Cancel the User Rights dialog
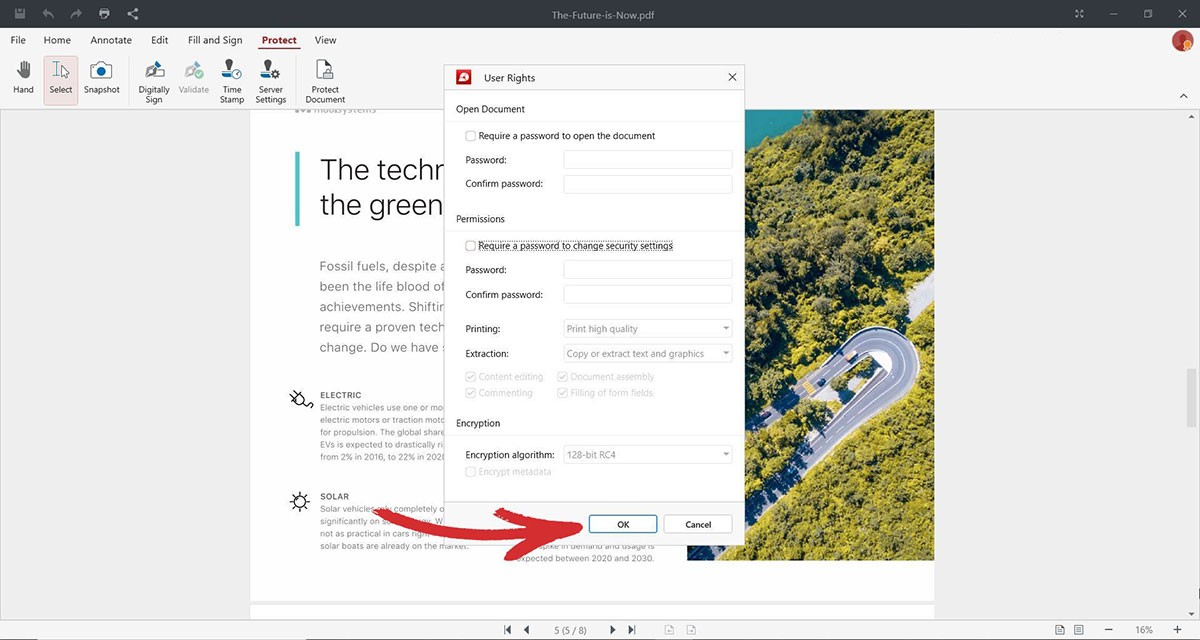 698,524
